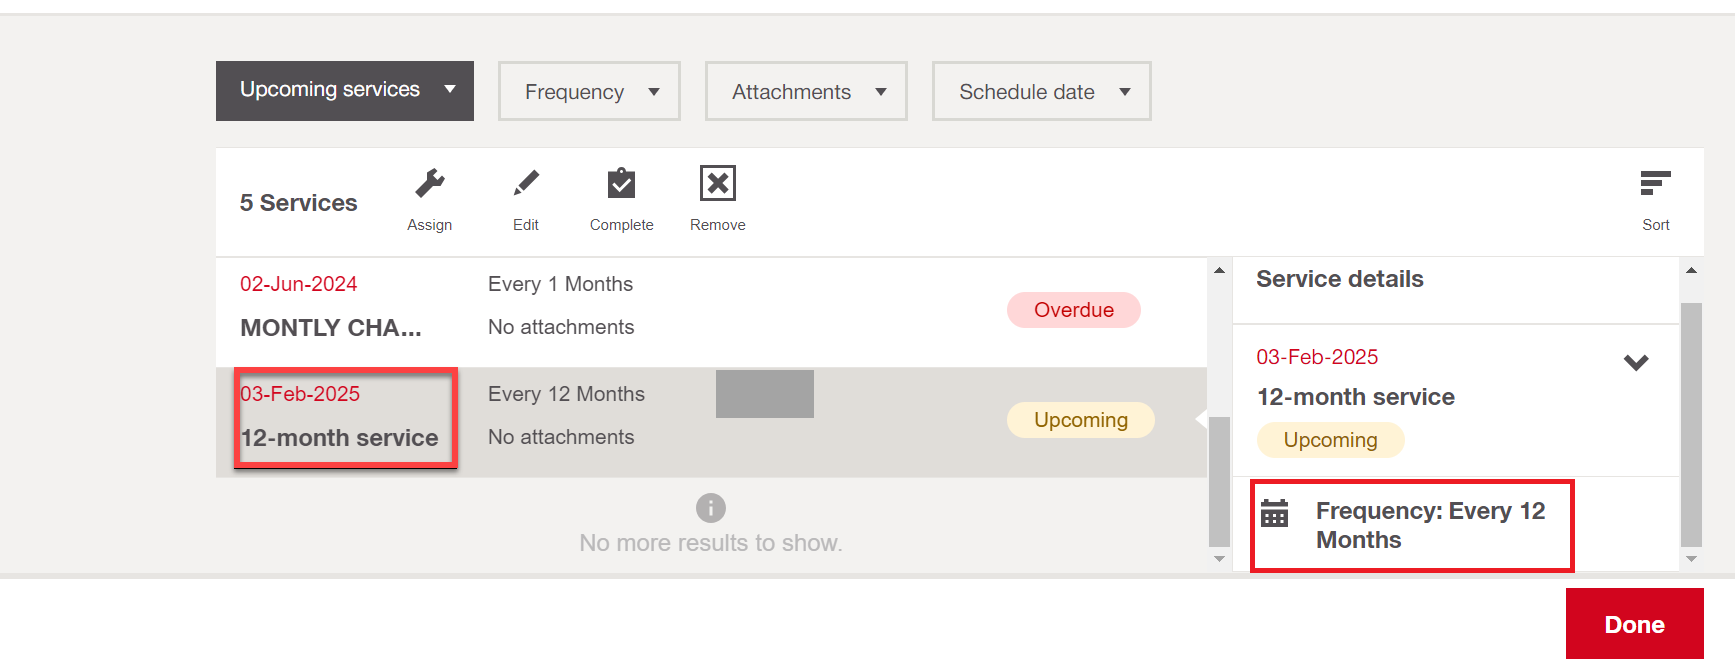Image resolution: width=1735 pixels, height=661 pixels.
Task: Click the Edit pencil icon
Action: coord(526,183)
